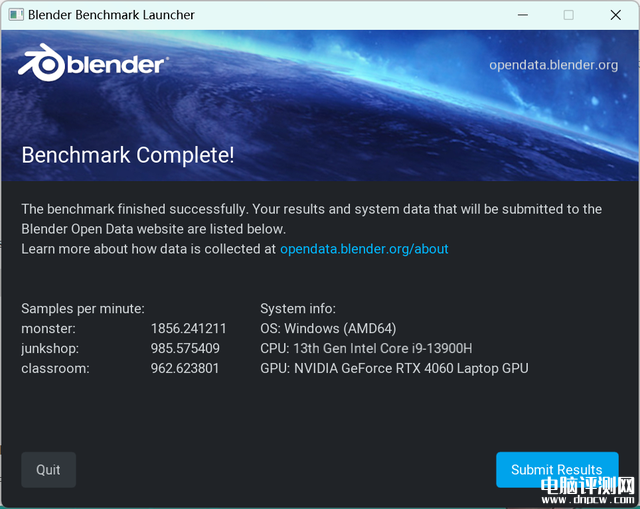Click the 'classroom:' label
640x509 pixels.
tap(55, 368)
